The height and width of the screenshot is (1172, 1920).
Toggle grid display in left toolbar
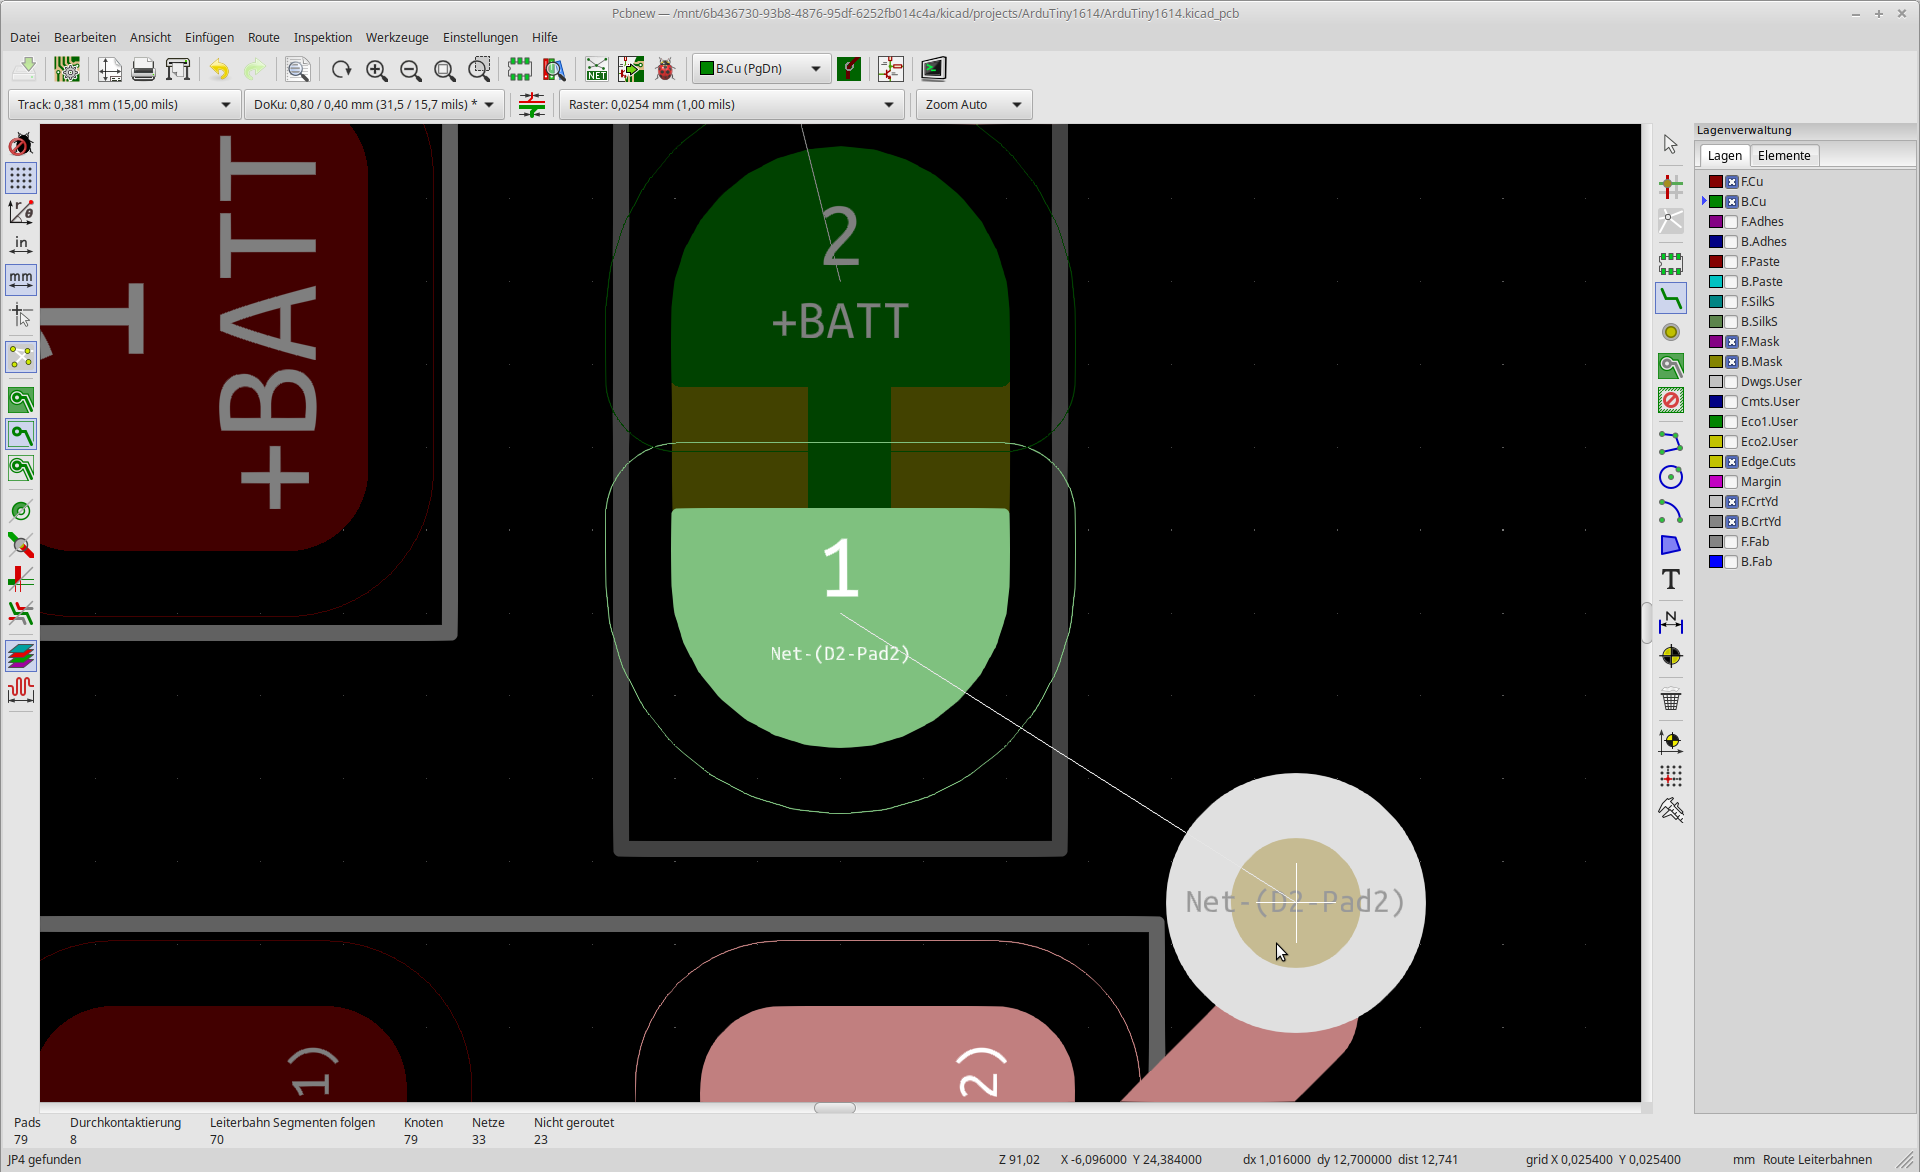[x=21, y=178]
